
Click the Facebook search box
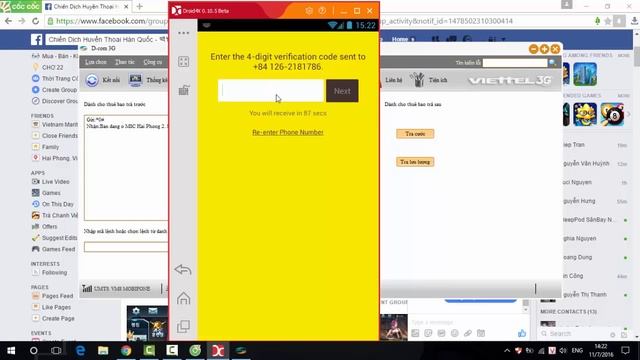[107, 40]
